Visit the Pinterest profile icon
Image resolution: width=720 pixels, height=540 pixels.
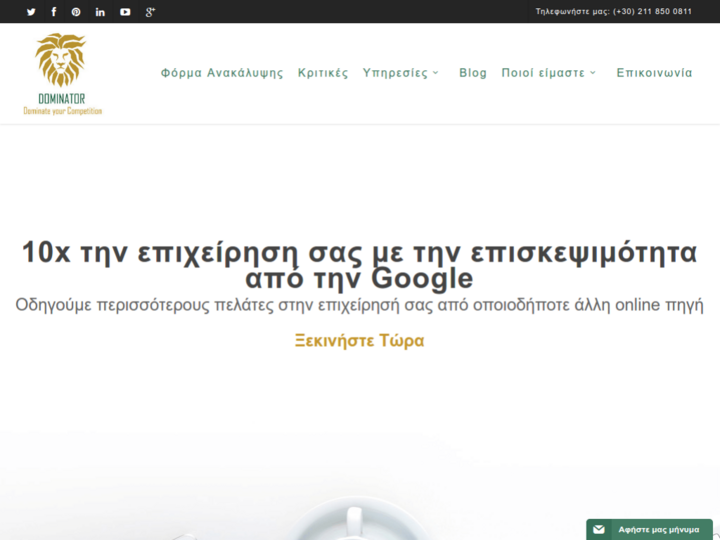click(x=76, y=12)
